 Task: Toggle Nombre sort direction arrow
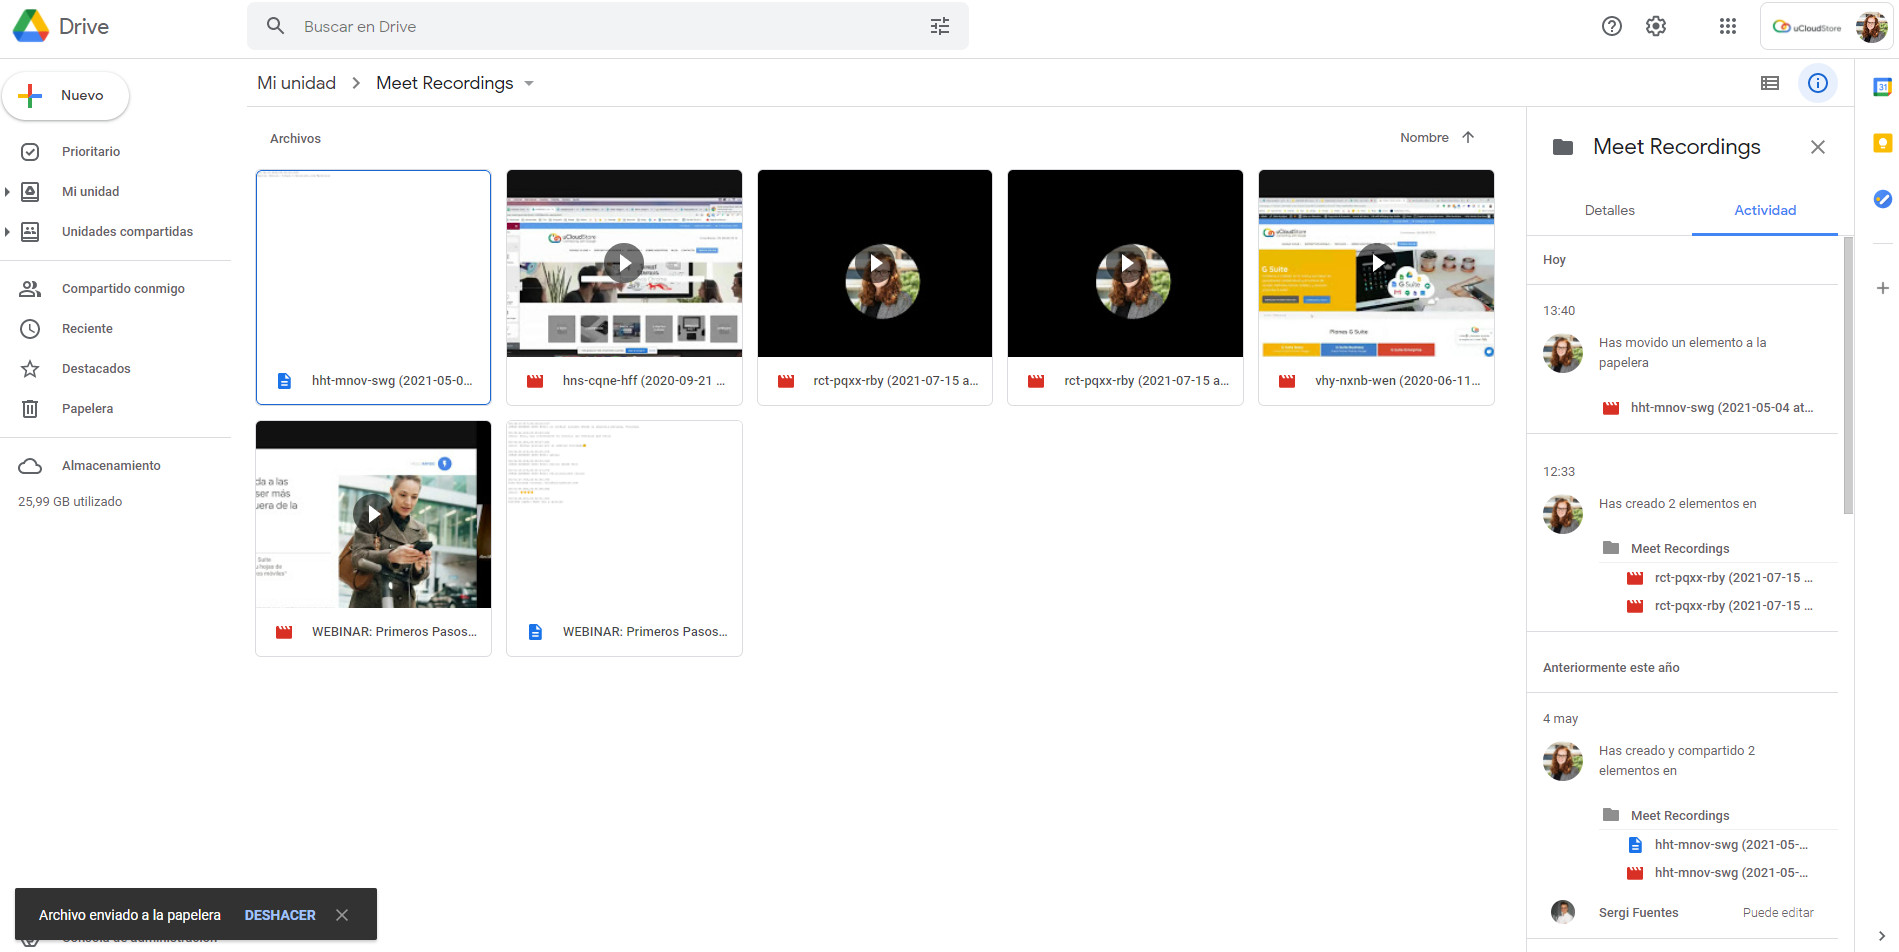coord(1468,137)
